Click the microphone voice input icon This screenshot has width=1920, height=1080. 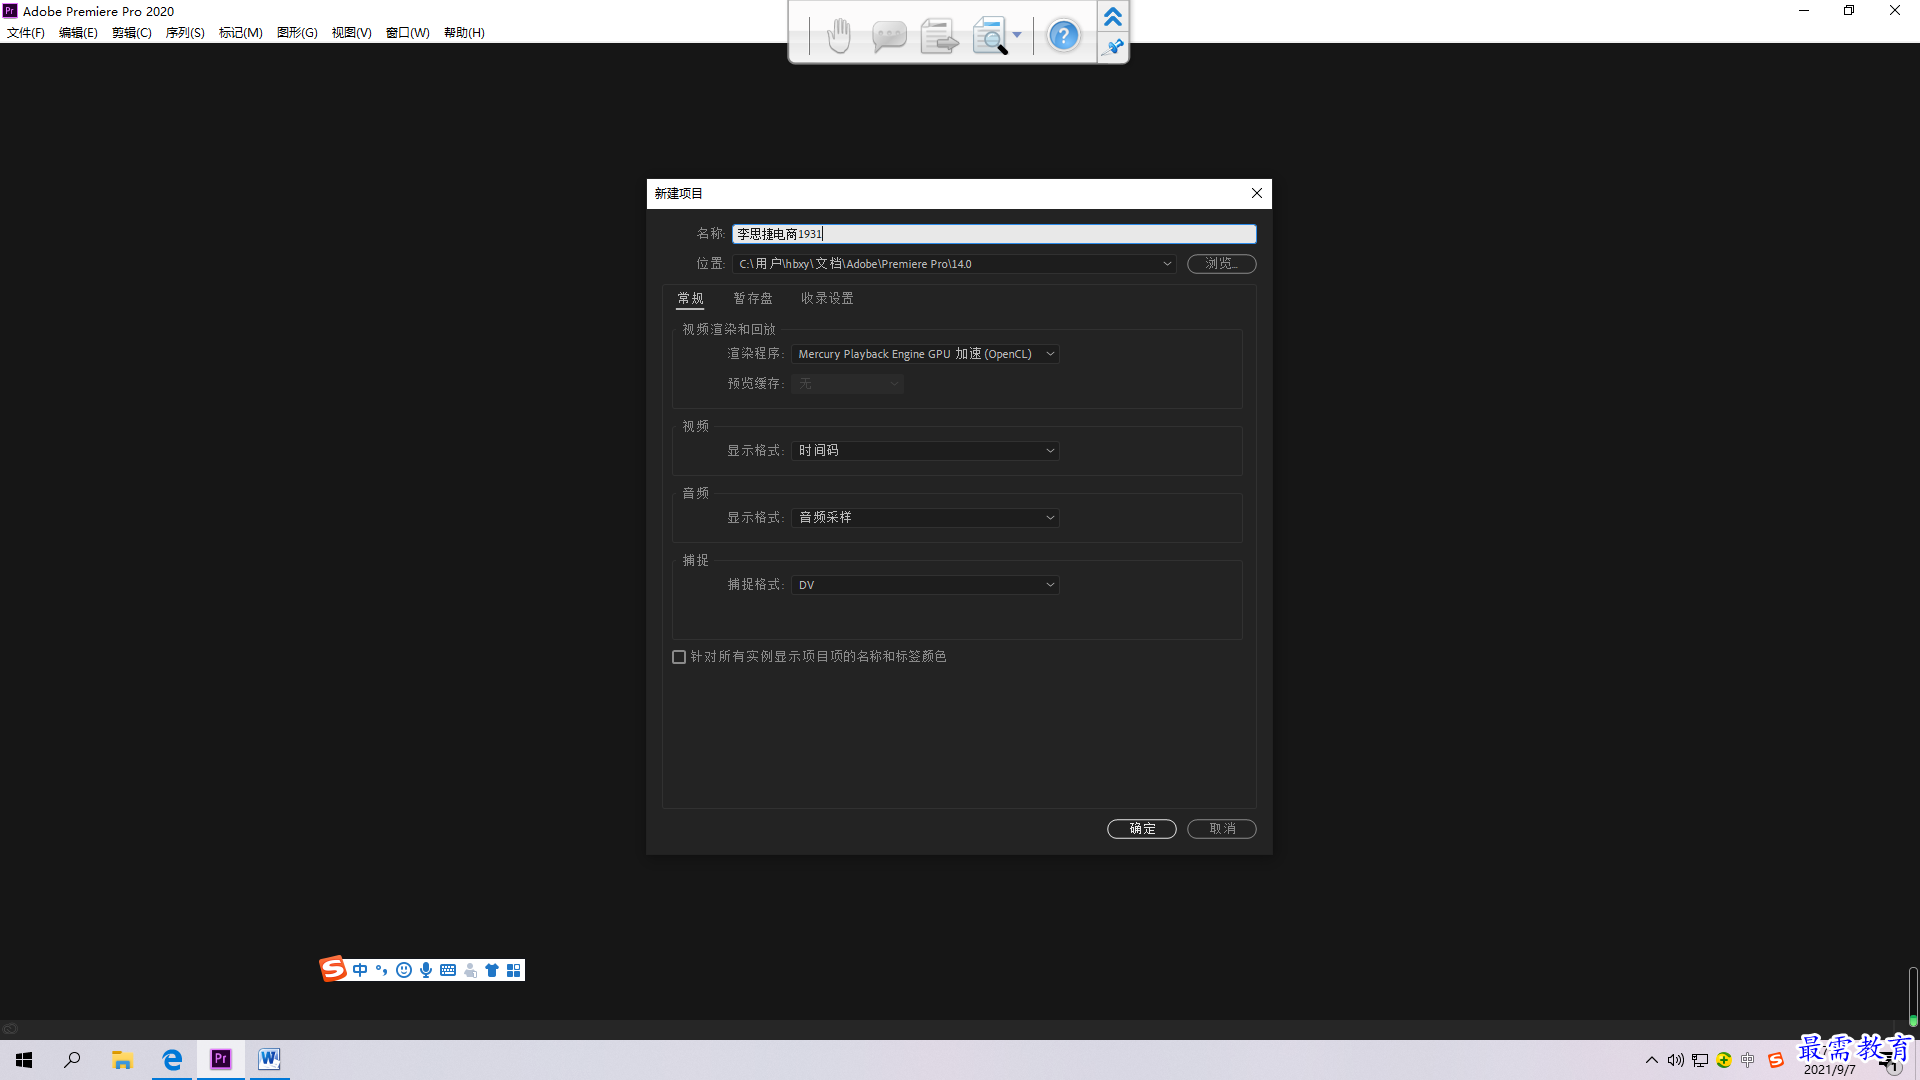[426, 970]
